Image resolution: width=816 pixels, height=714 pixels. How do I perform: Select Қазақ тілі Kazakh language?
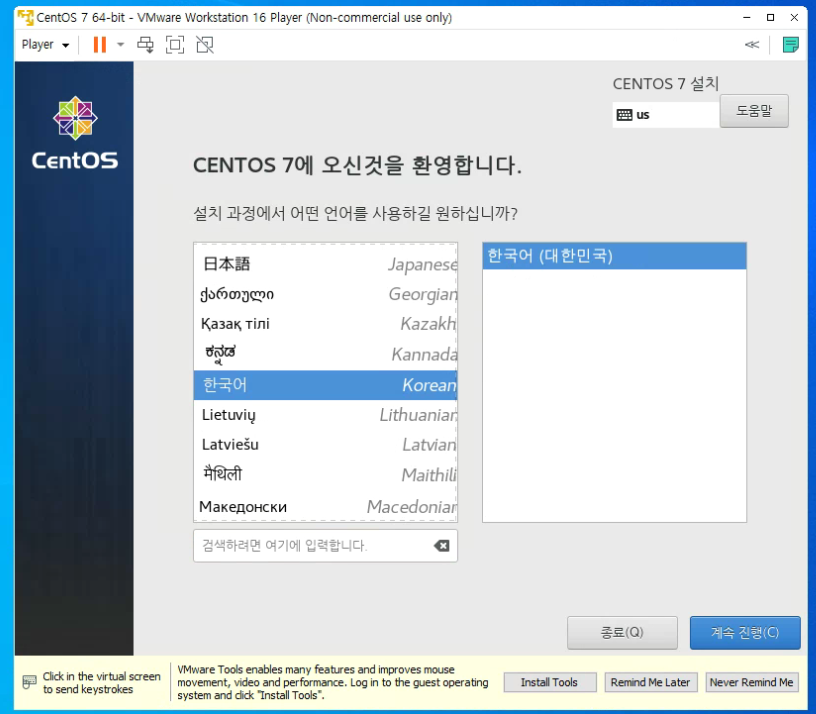point(326,324)
